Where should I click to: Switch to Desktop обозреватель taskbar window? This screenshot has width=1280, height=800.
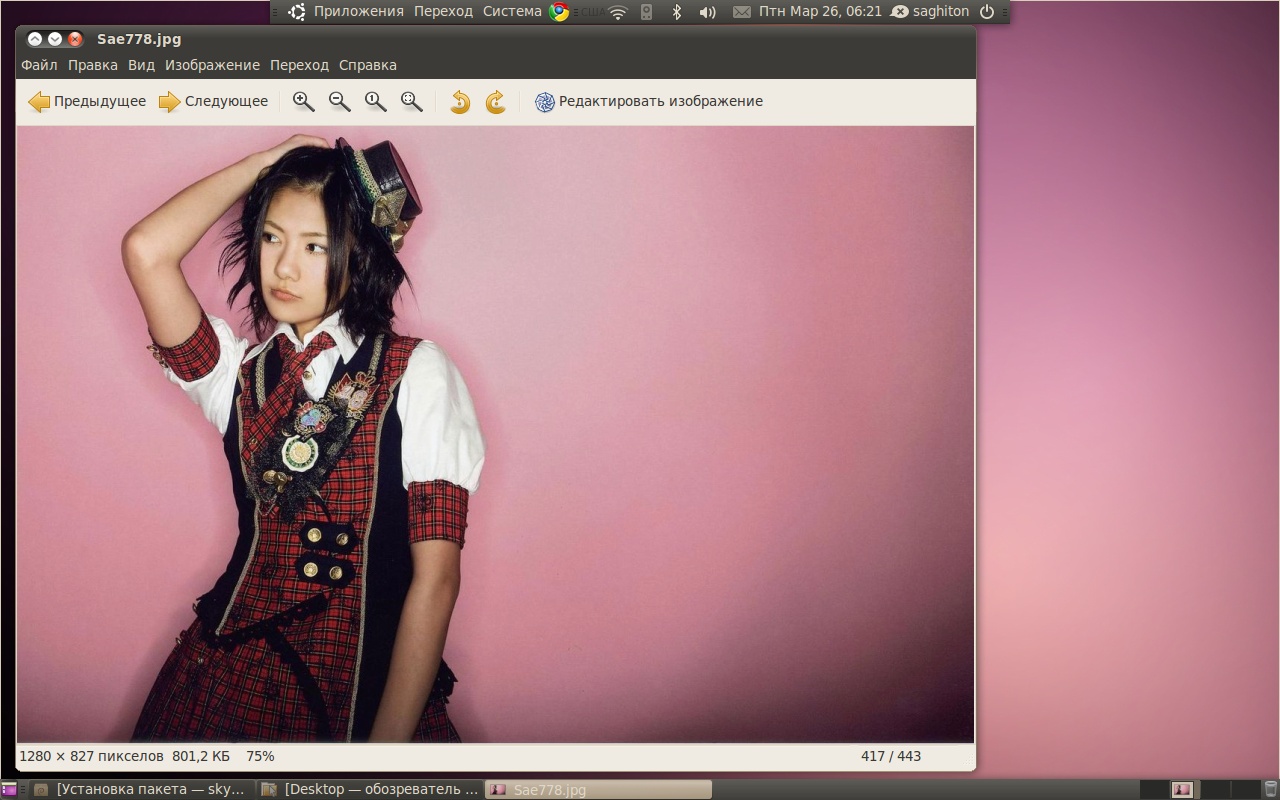pos(371,789)
